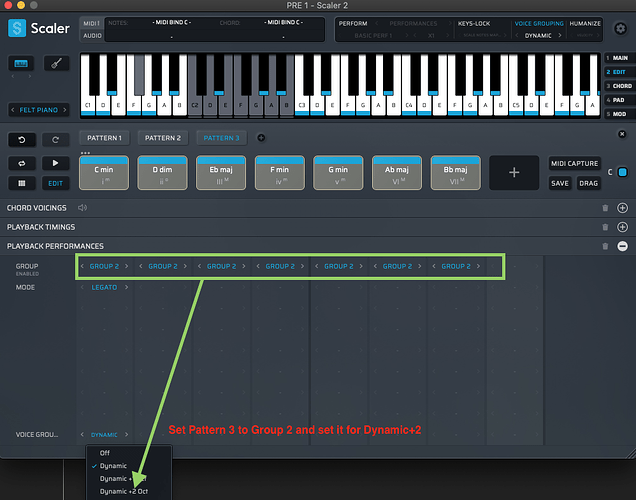This screenshot has height=500, width=636.
Task: Toggle VOICE GROUPING option
Action: click(539, 24)
